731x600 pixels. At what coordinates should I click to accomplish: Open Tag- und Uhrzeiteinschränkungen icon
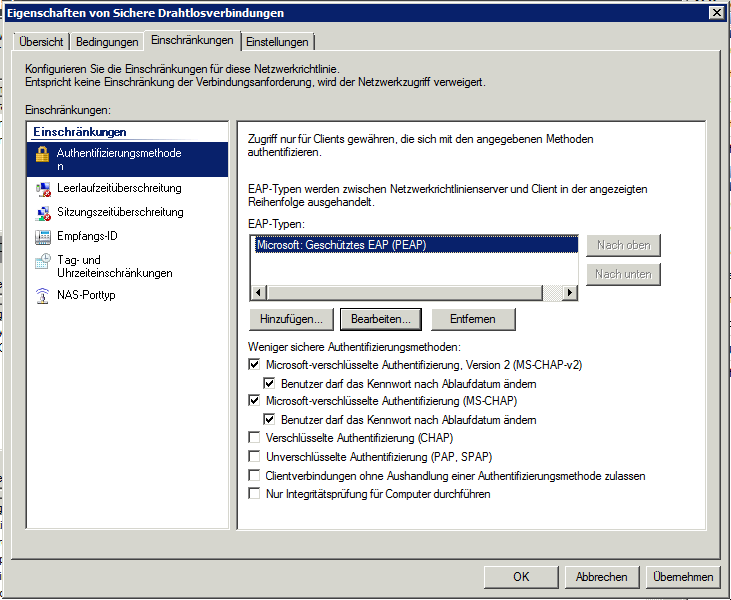pos(42,261)
